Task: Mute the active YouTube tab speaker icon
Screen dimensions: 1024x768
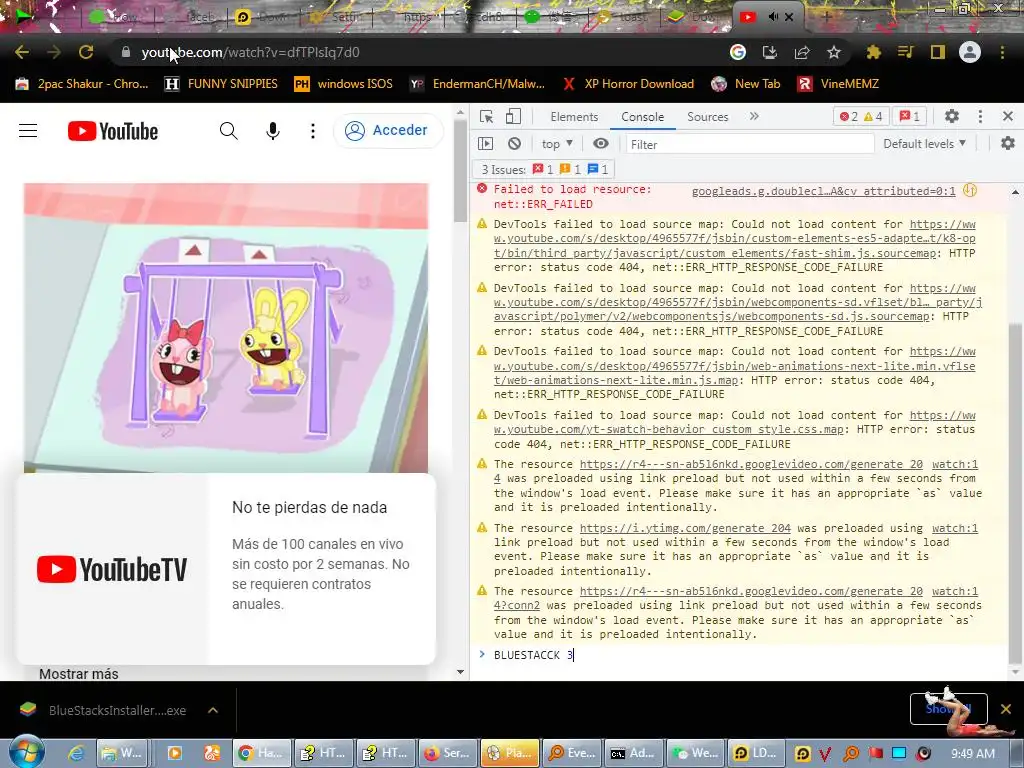Action: click(774, 17)
